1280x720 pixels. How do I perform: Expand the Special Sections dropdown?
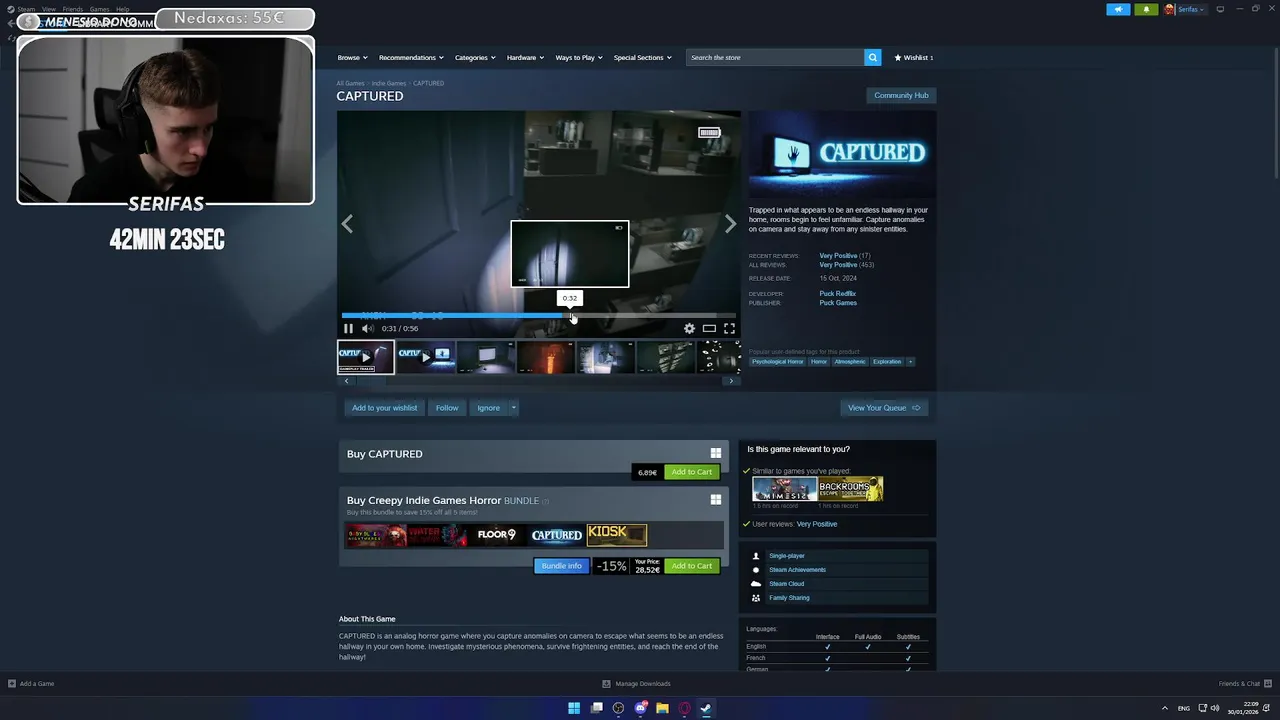[x=642, y=57]
